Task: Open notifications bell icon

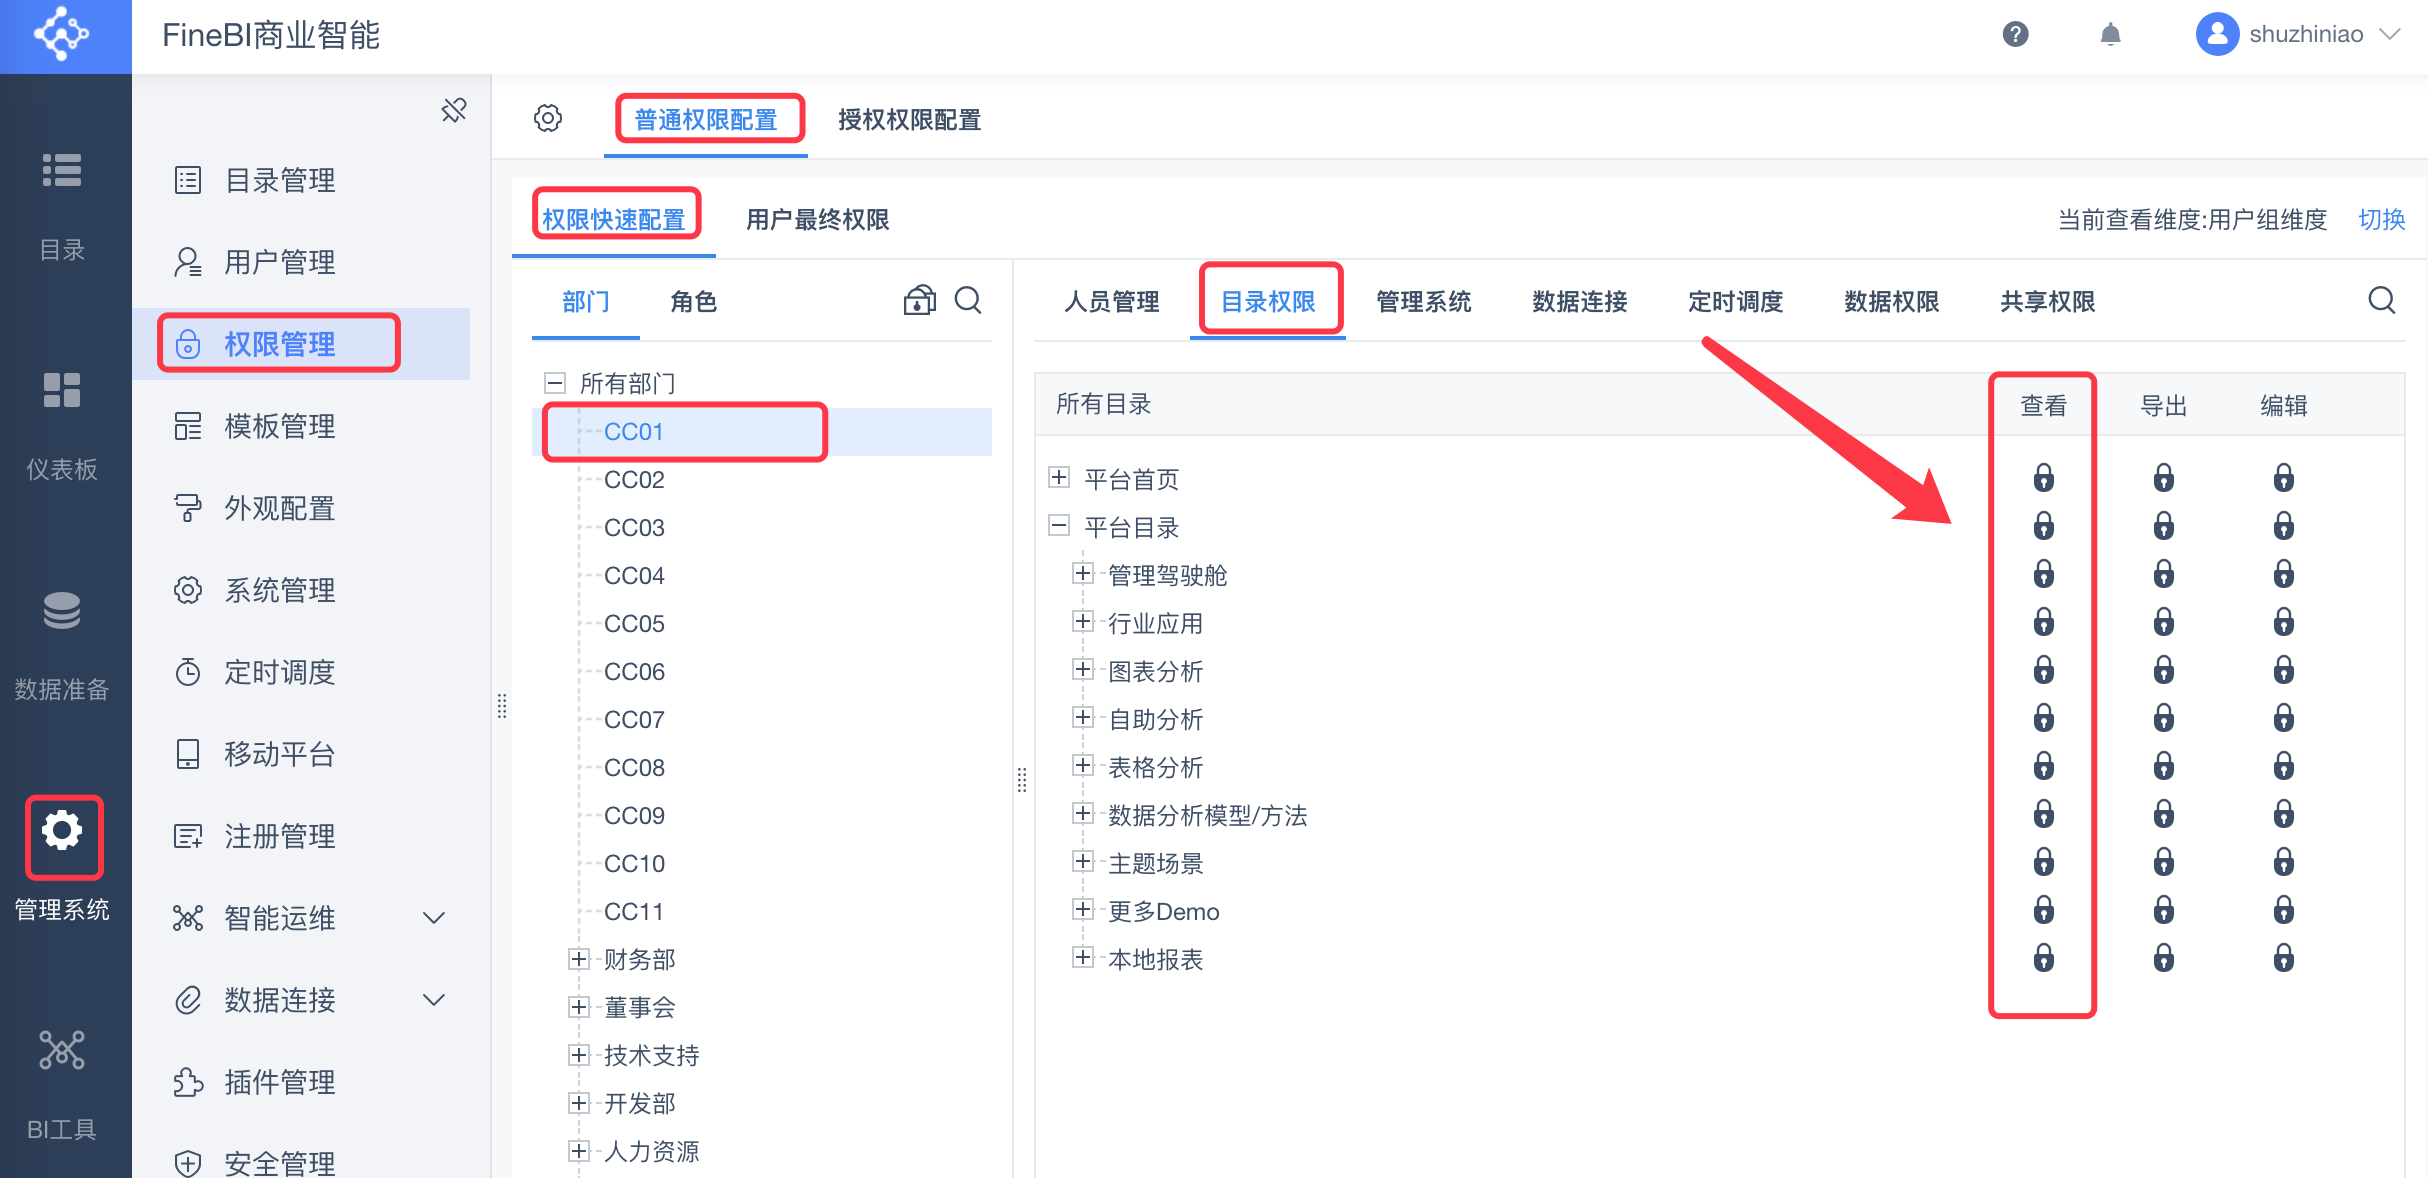Action: tap(2110, 34)
